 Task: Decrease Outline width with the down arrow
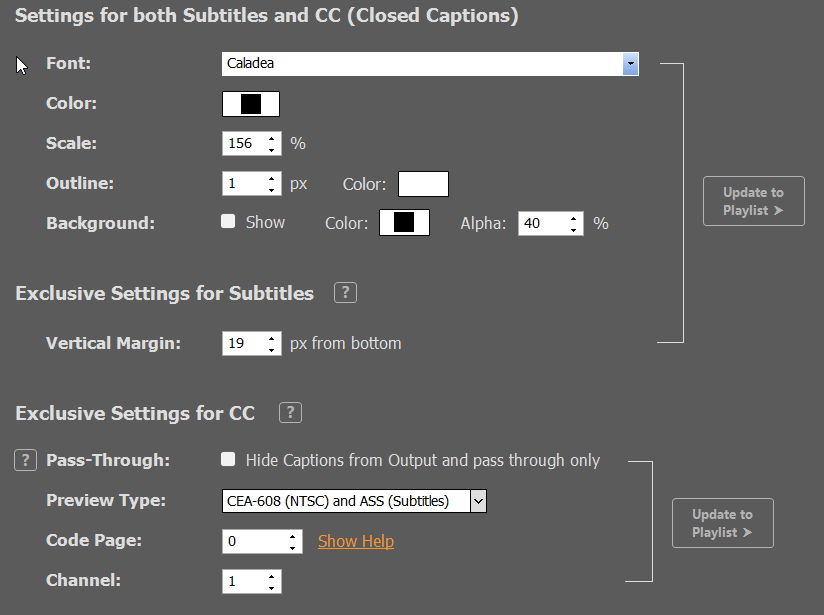271,190
